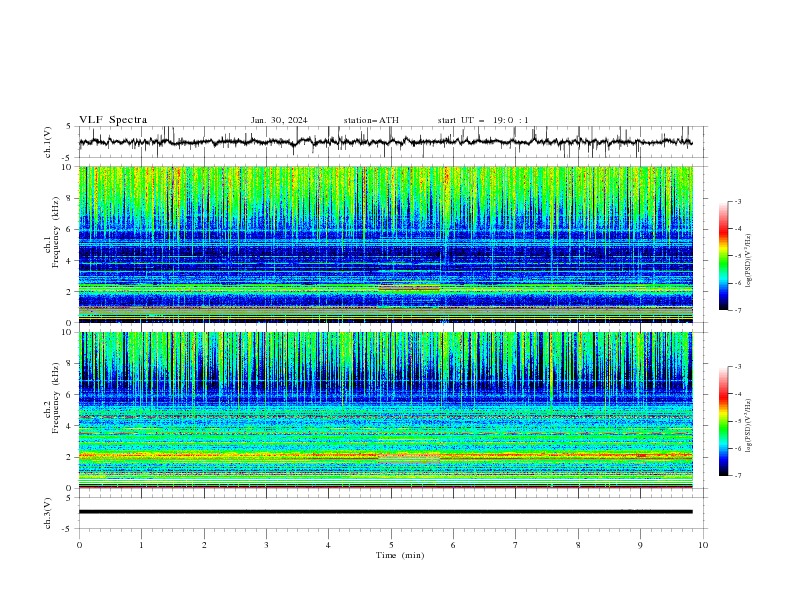Click time axis tick label "3"
This screenshot has height=612, width=792.
click(266, 545)
